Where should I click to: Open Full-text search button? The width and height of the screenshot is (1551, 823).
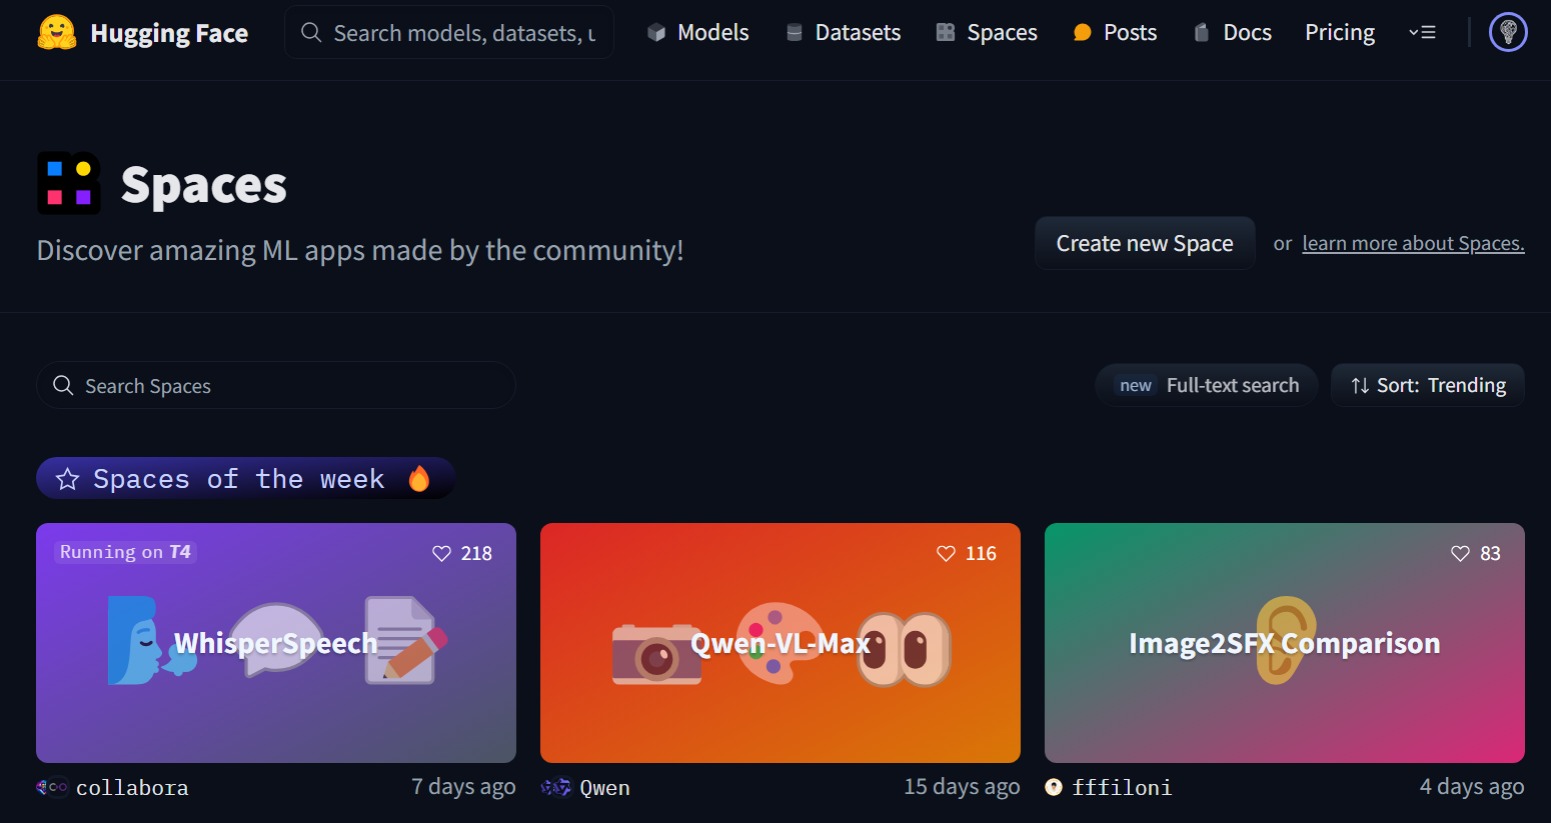(1207, 385)
